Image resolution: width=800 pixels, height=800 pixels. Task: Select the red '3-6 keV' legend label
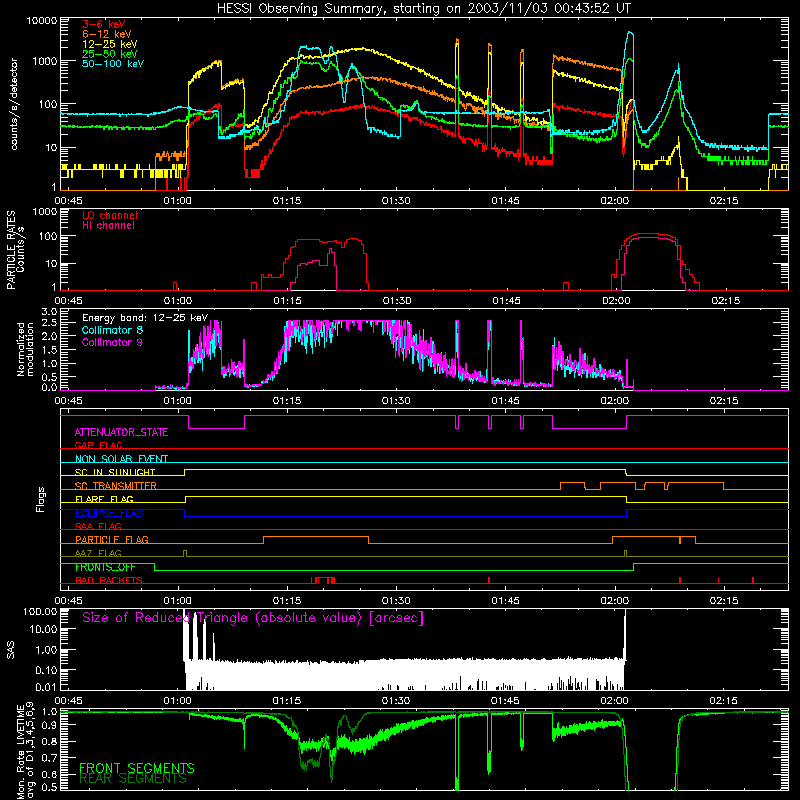[103, 24]
